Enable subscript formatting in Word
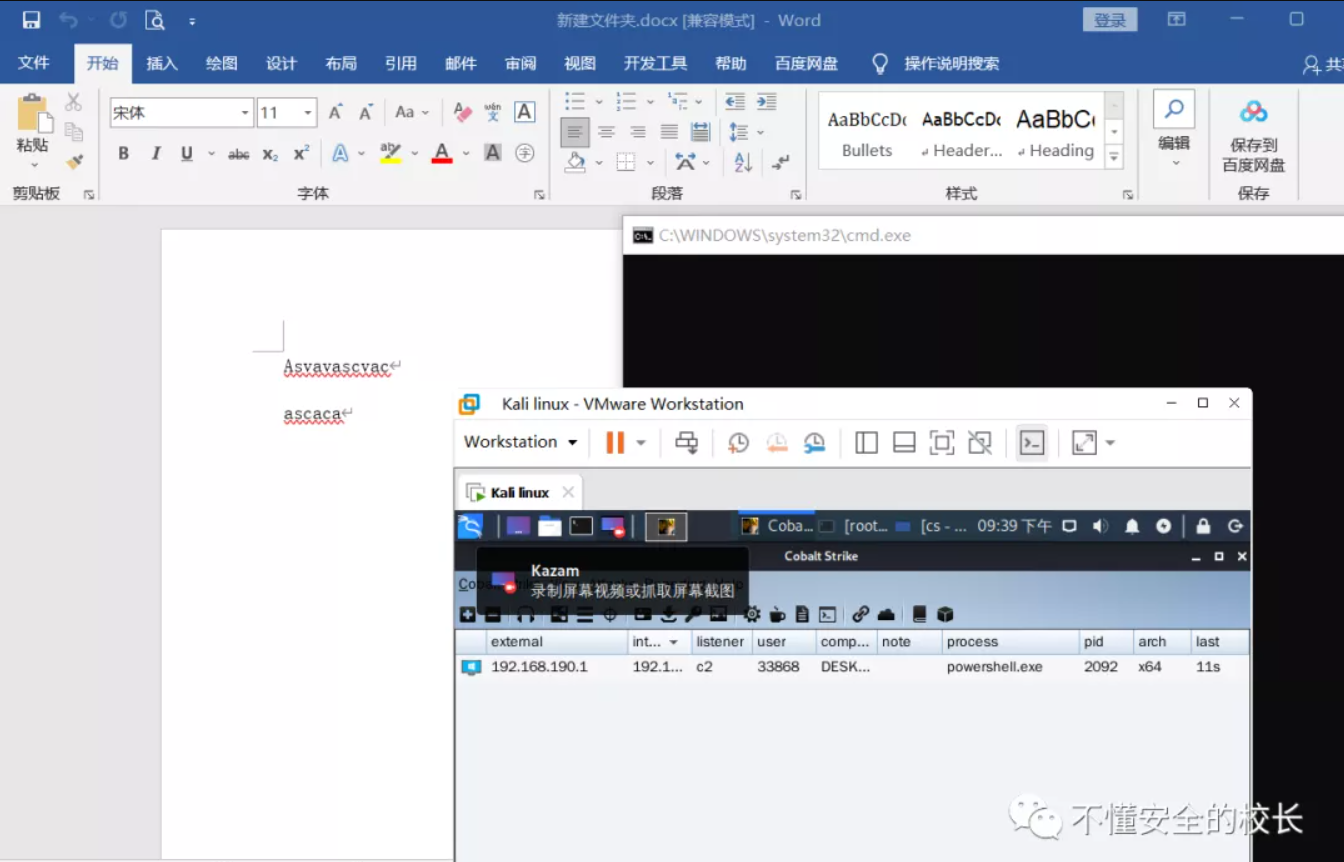Image resolution: width=1344 pixels, height=862 pixels. pyautogui.click(x=272, y=152)
